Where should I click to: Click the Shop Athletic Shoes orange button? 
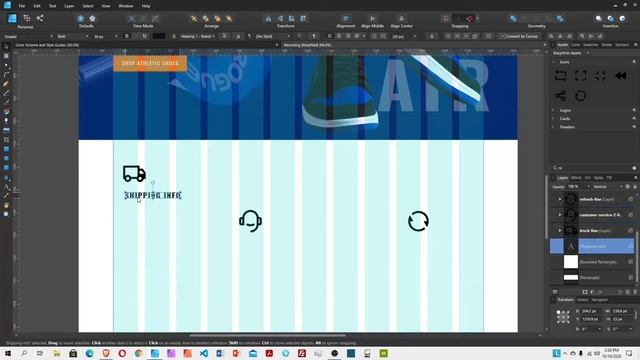[150, 63]
